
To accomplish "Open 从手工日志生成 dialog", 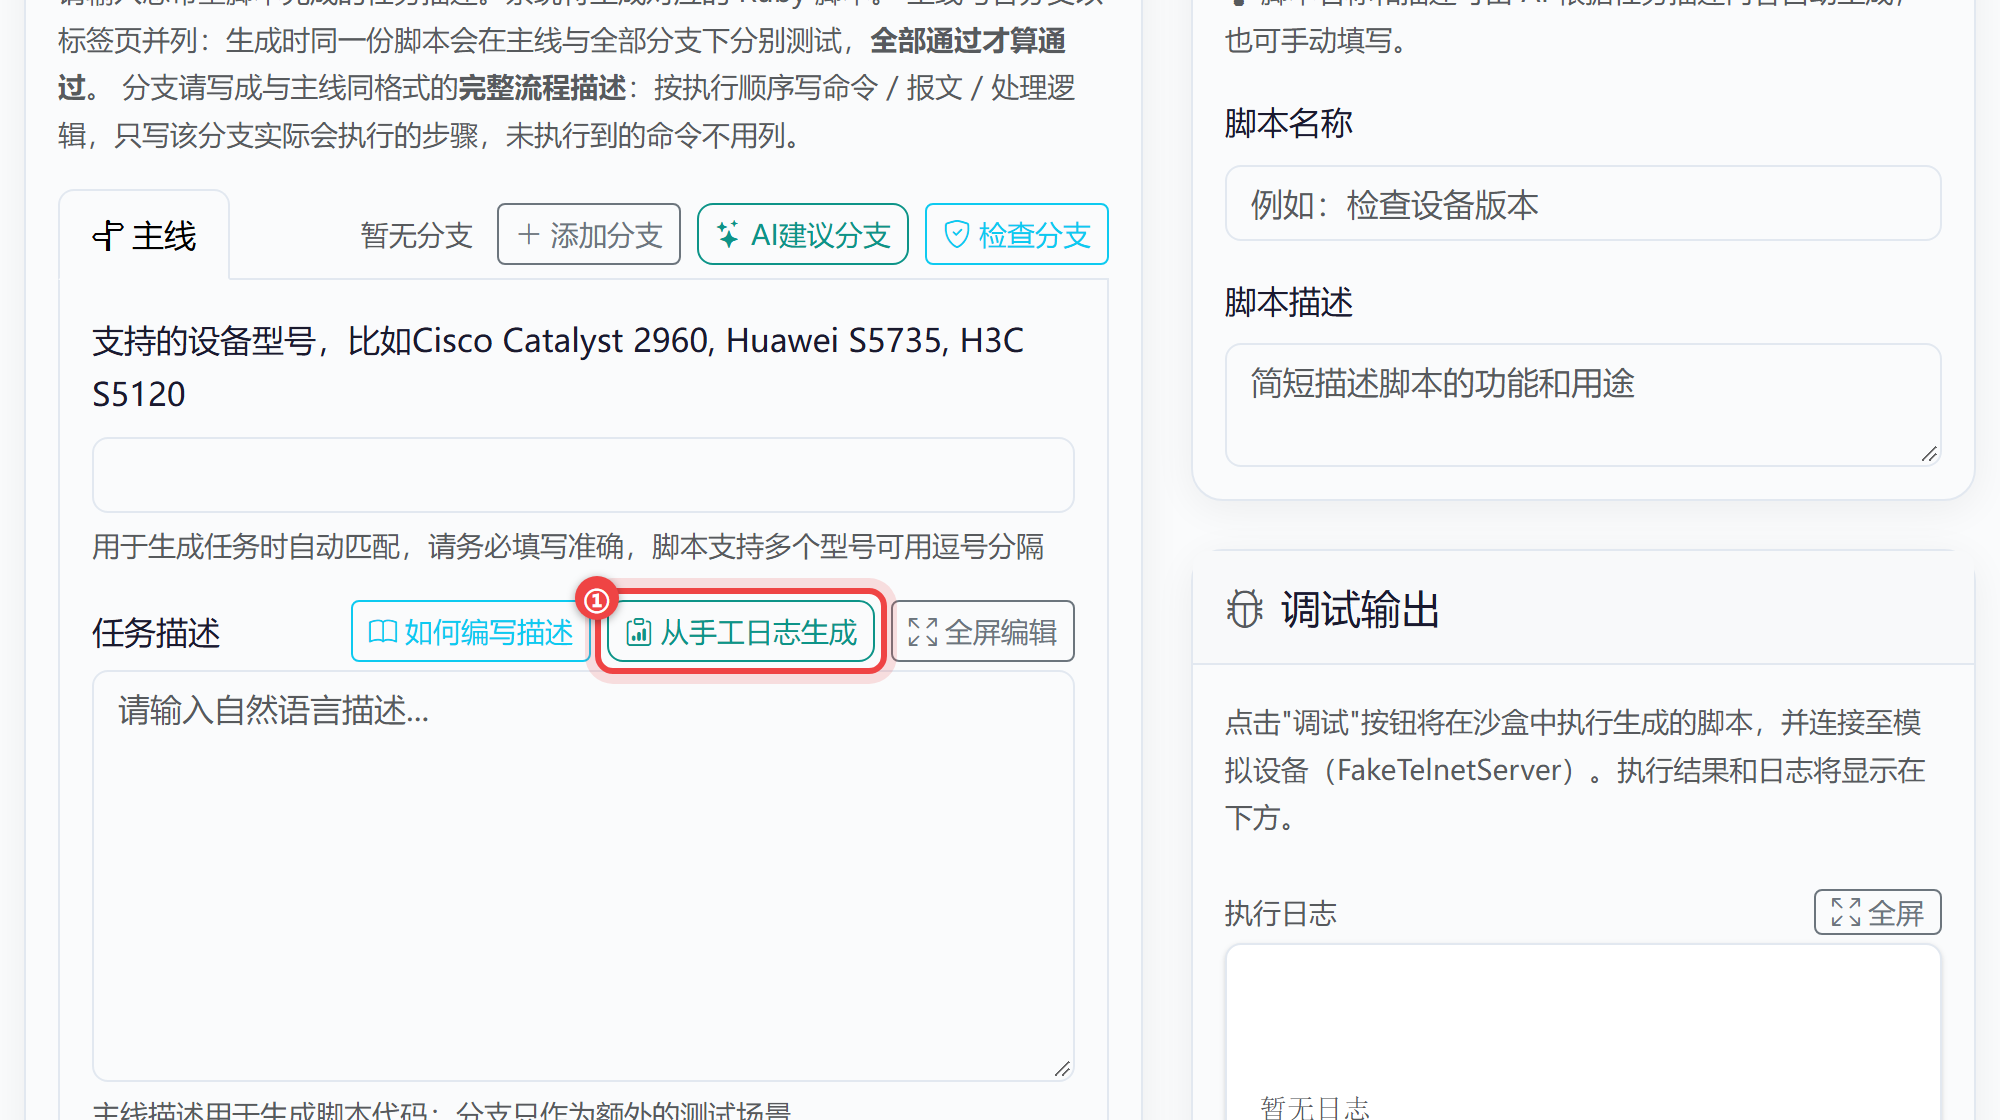I will 741,632.
